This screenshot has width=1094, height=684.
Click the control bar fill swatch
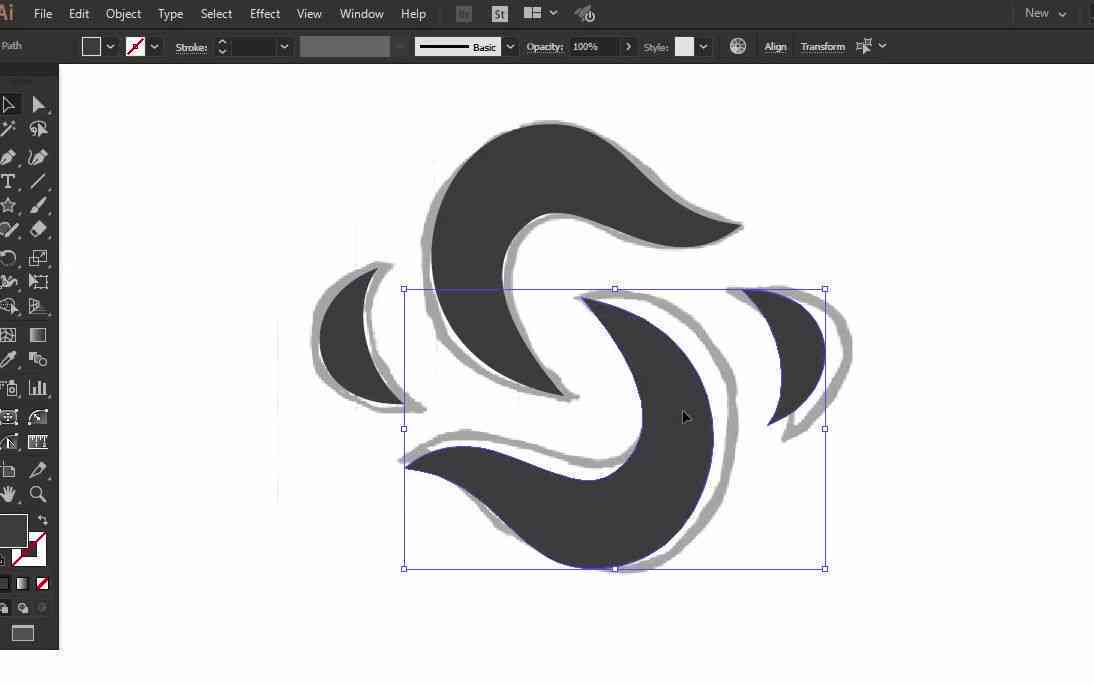(91, 47)
